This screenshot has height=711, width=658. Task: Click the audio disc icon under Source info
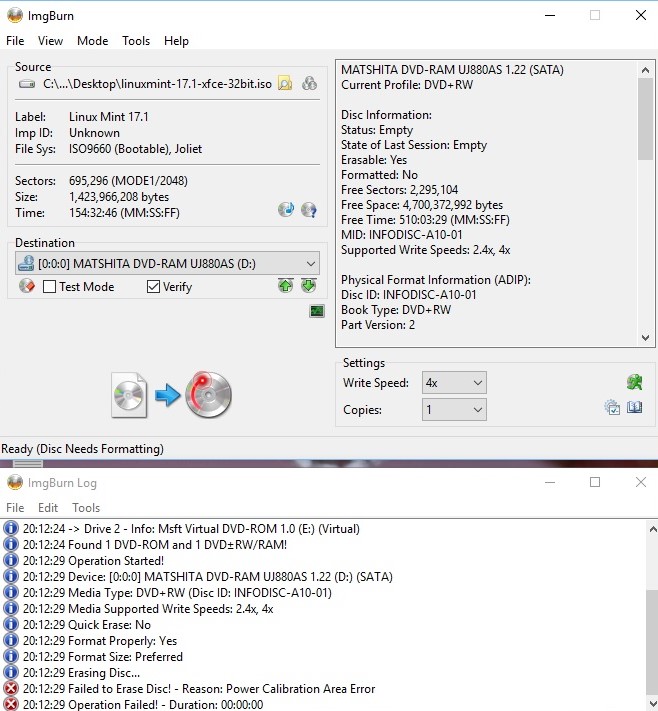(x=286, y=209)
